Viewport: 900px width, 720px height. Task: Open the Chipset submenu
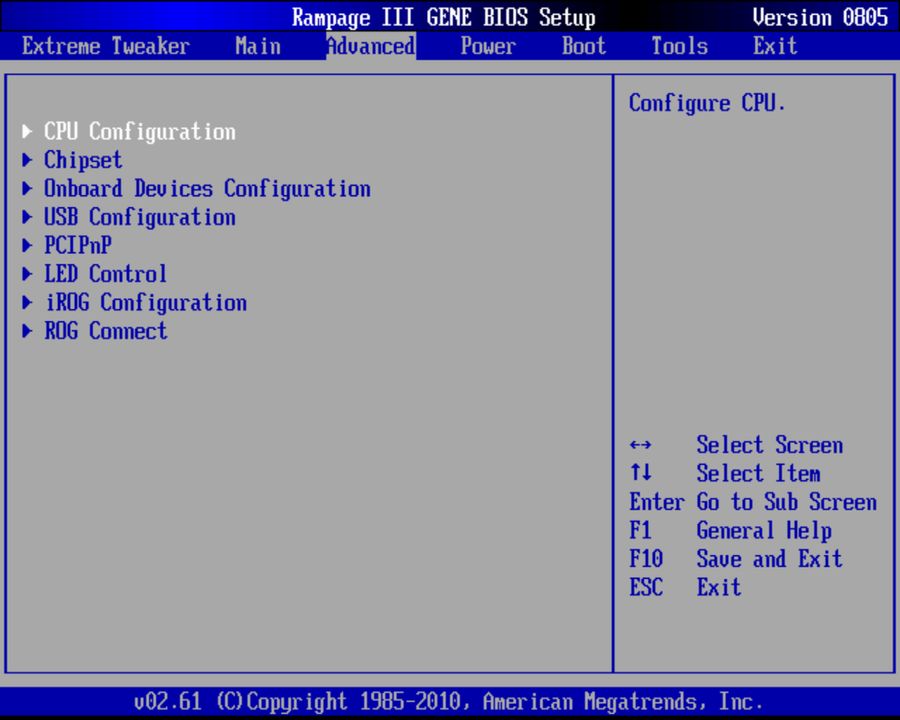tap(83, 160)
